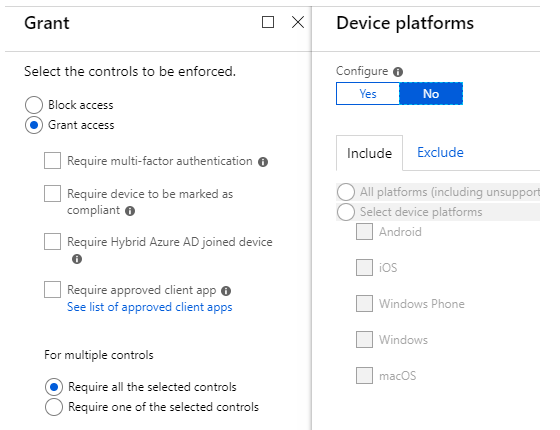This screenshot has width=560, height=430.
Task: Click info icon next to Configure label
Action: click(398, 72)
